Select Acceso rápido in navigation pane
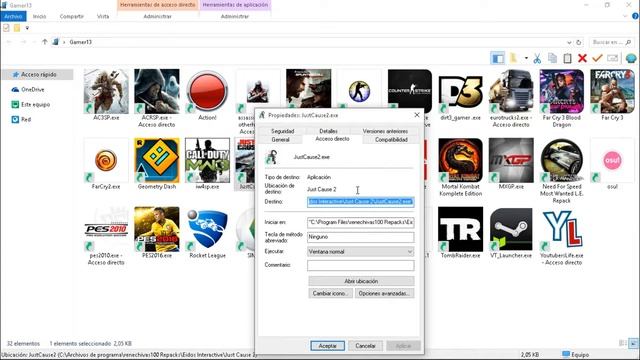Screen dimensions: 640x360 (38, 75)
